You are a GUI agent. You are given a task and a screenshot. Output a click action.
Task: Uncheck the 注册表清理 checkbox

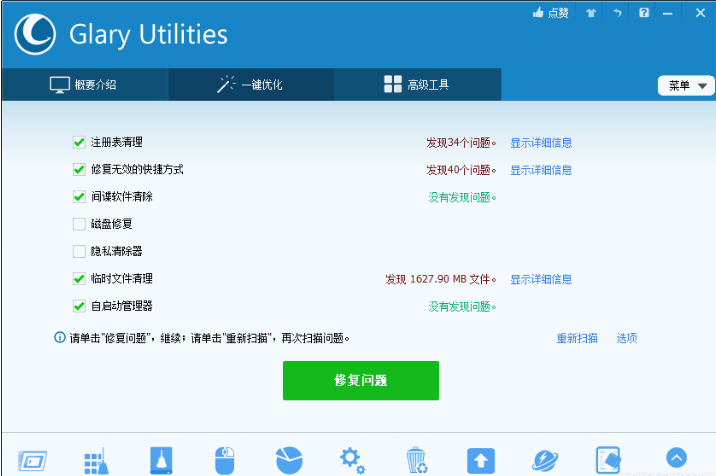[79, 142]
